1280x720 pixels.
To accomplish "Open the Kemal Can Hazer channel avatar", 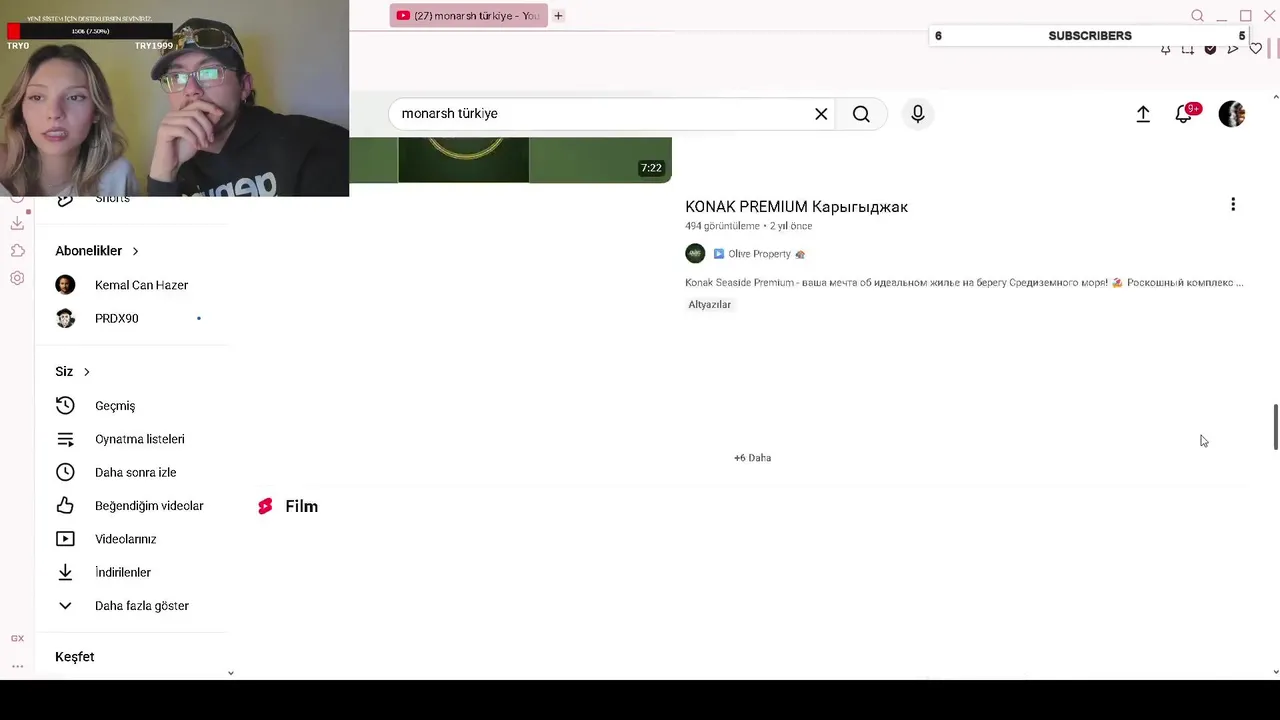I will pos(65,285).
